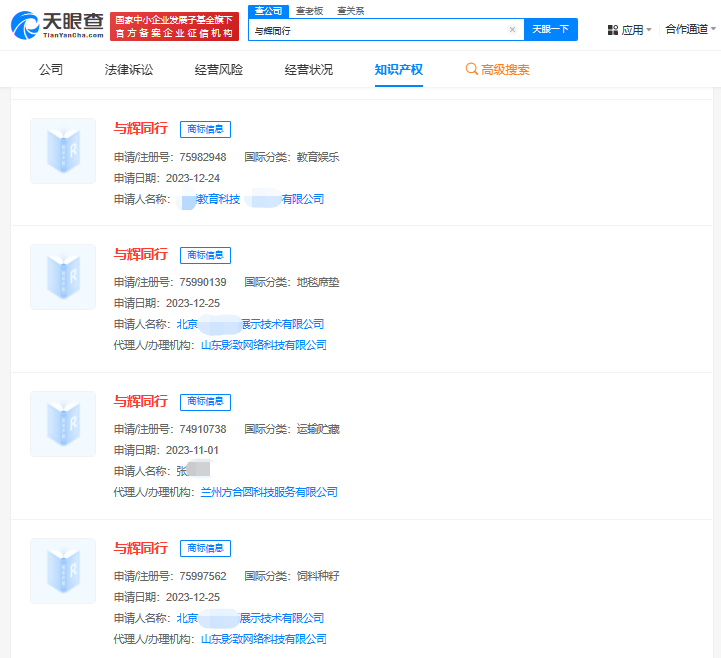Open 与辉同行 title in the 饲料种籽 result
This screenshot has width=721, height=658.
coord(141,548)
